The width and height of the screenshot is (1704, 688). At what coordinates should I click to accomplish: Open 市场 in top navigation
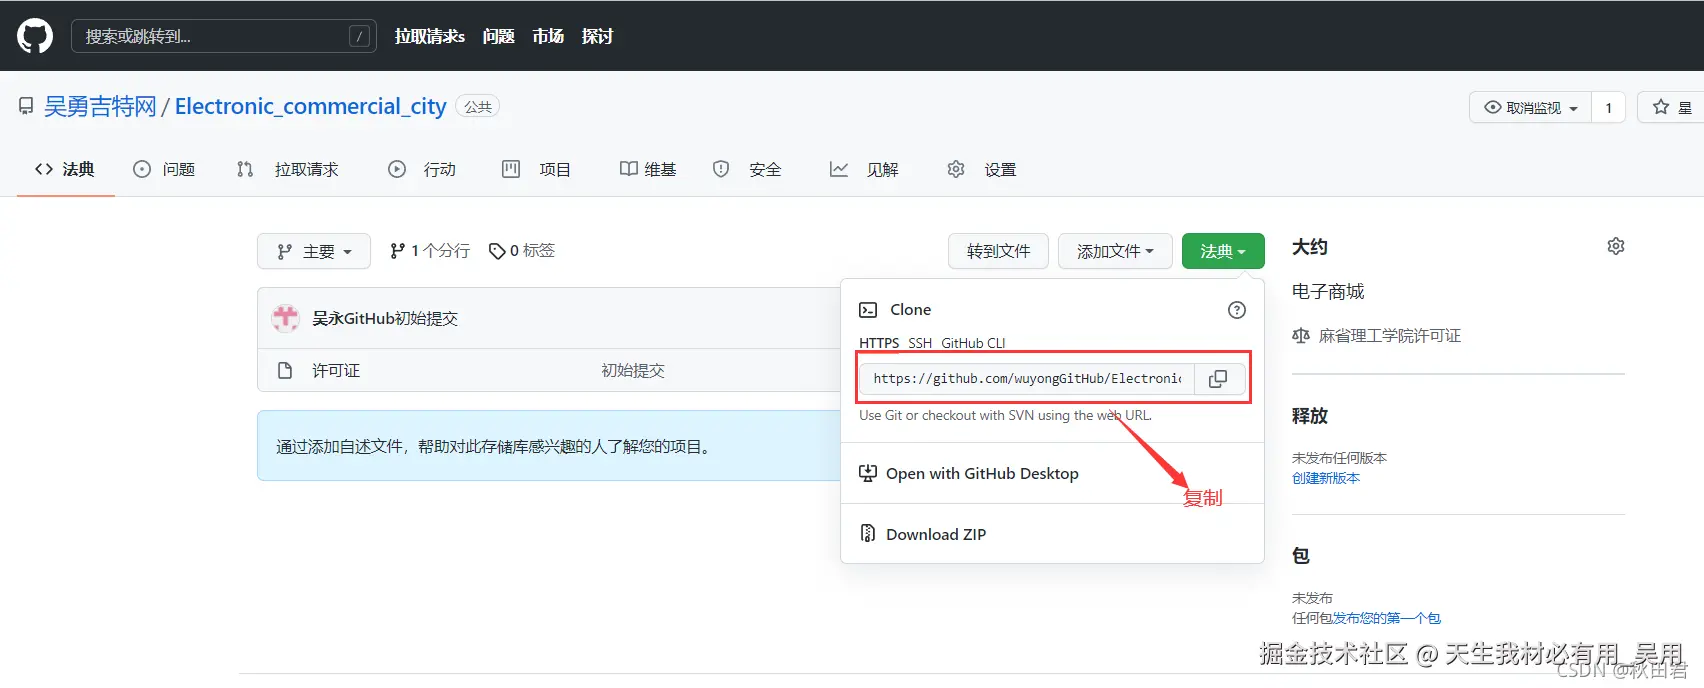pyautogui.click(x=548, y=36)
